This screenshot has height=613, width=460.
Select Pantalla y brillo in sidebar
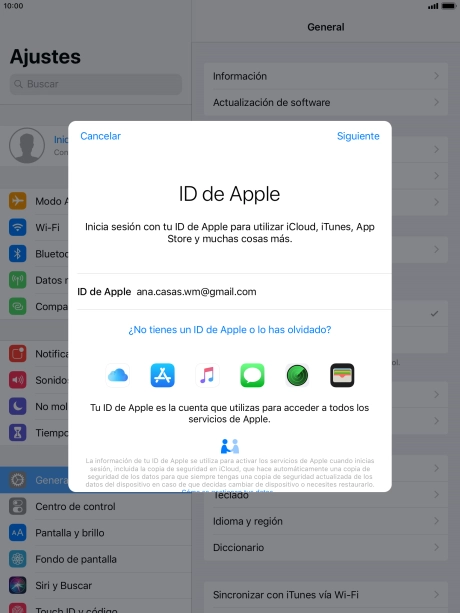[96, 533]
